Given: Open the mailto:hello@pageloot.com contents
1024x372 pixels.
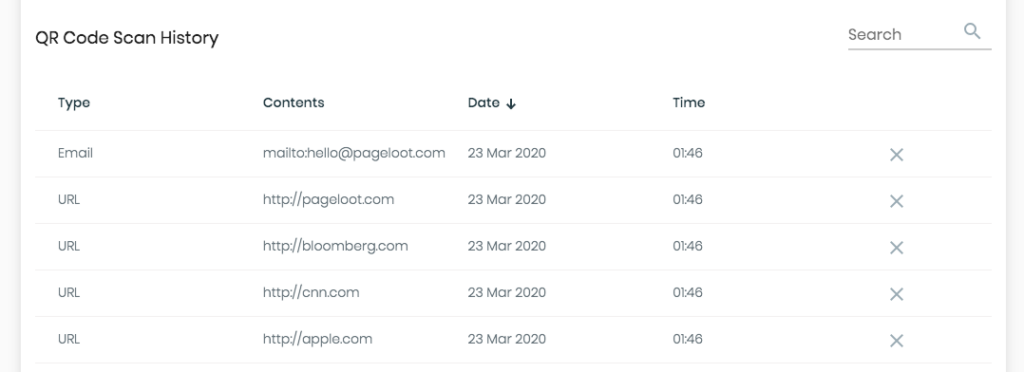Looking at the screenshot, I should pos(354,153).
